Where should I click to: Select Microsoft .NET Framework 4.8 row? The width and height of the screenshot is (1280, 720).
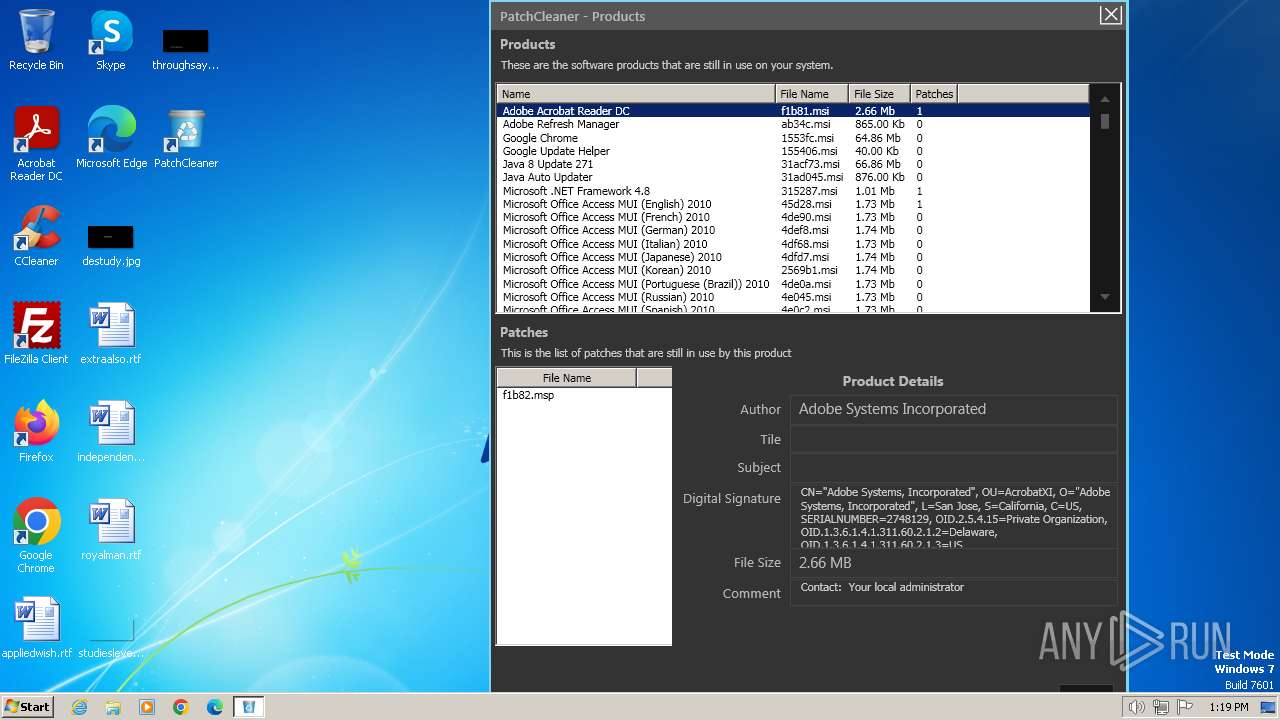[793, 191]
